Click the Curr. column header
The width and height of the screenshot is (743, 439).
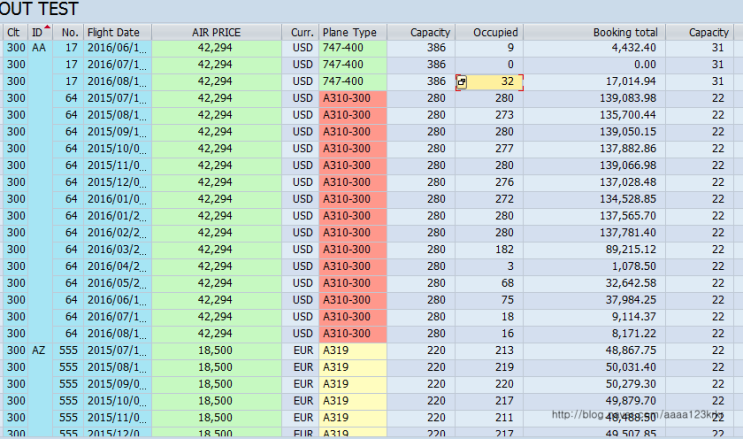(303, 33)
